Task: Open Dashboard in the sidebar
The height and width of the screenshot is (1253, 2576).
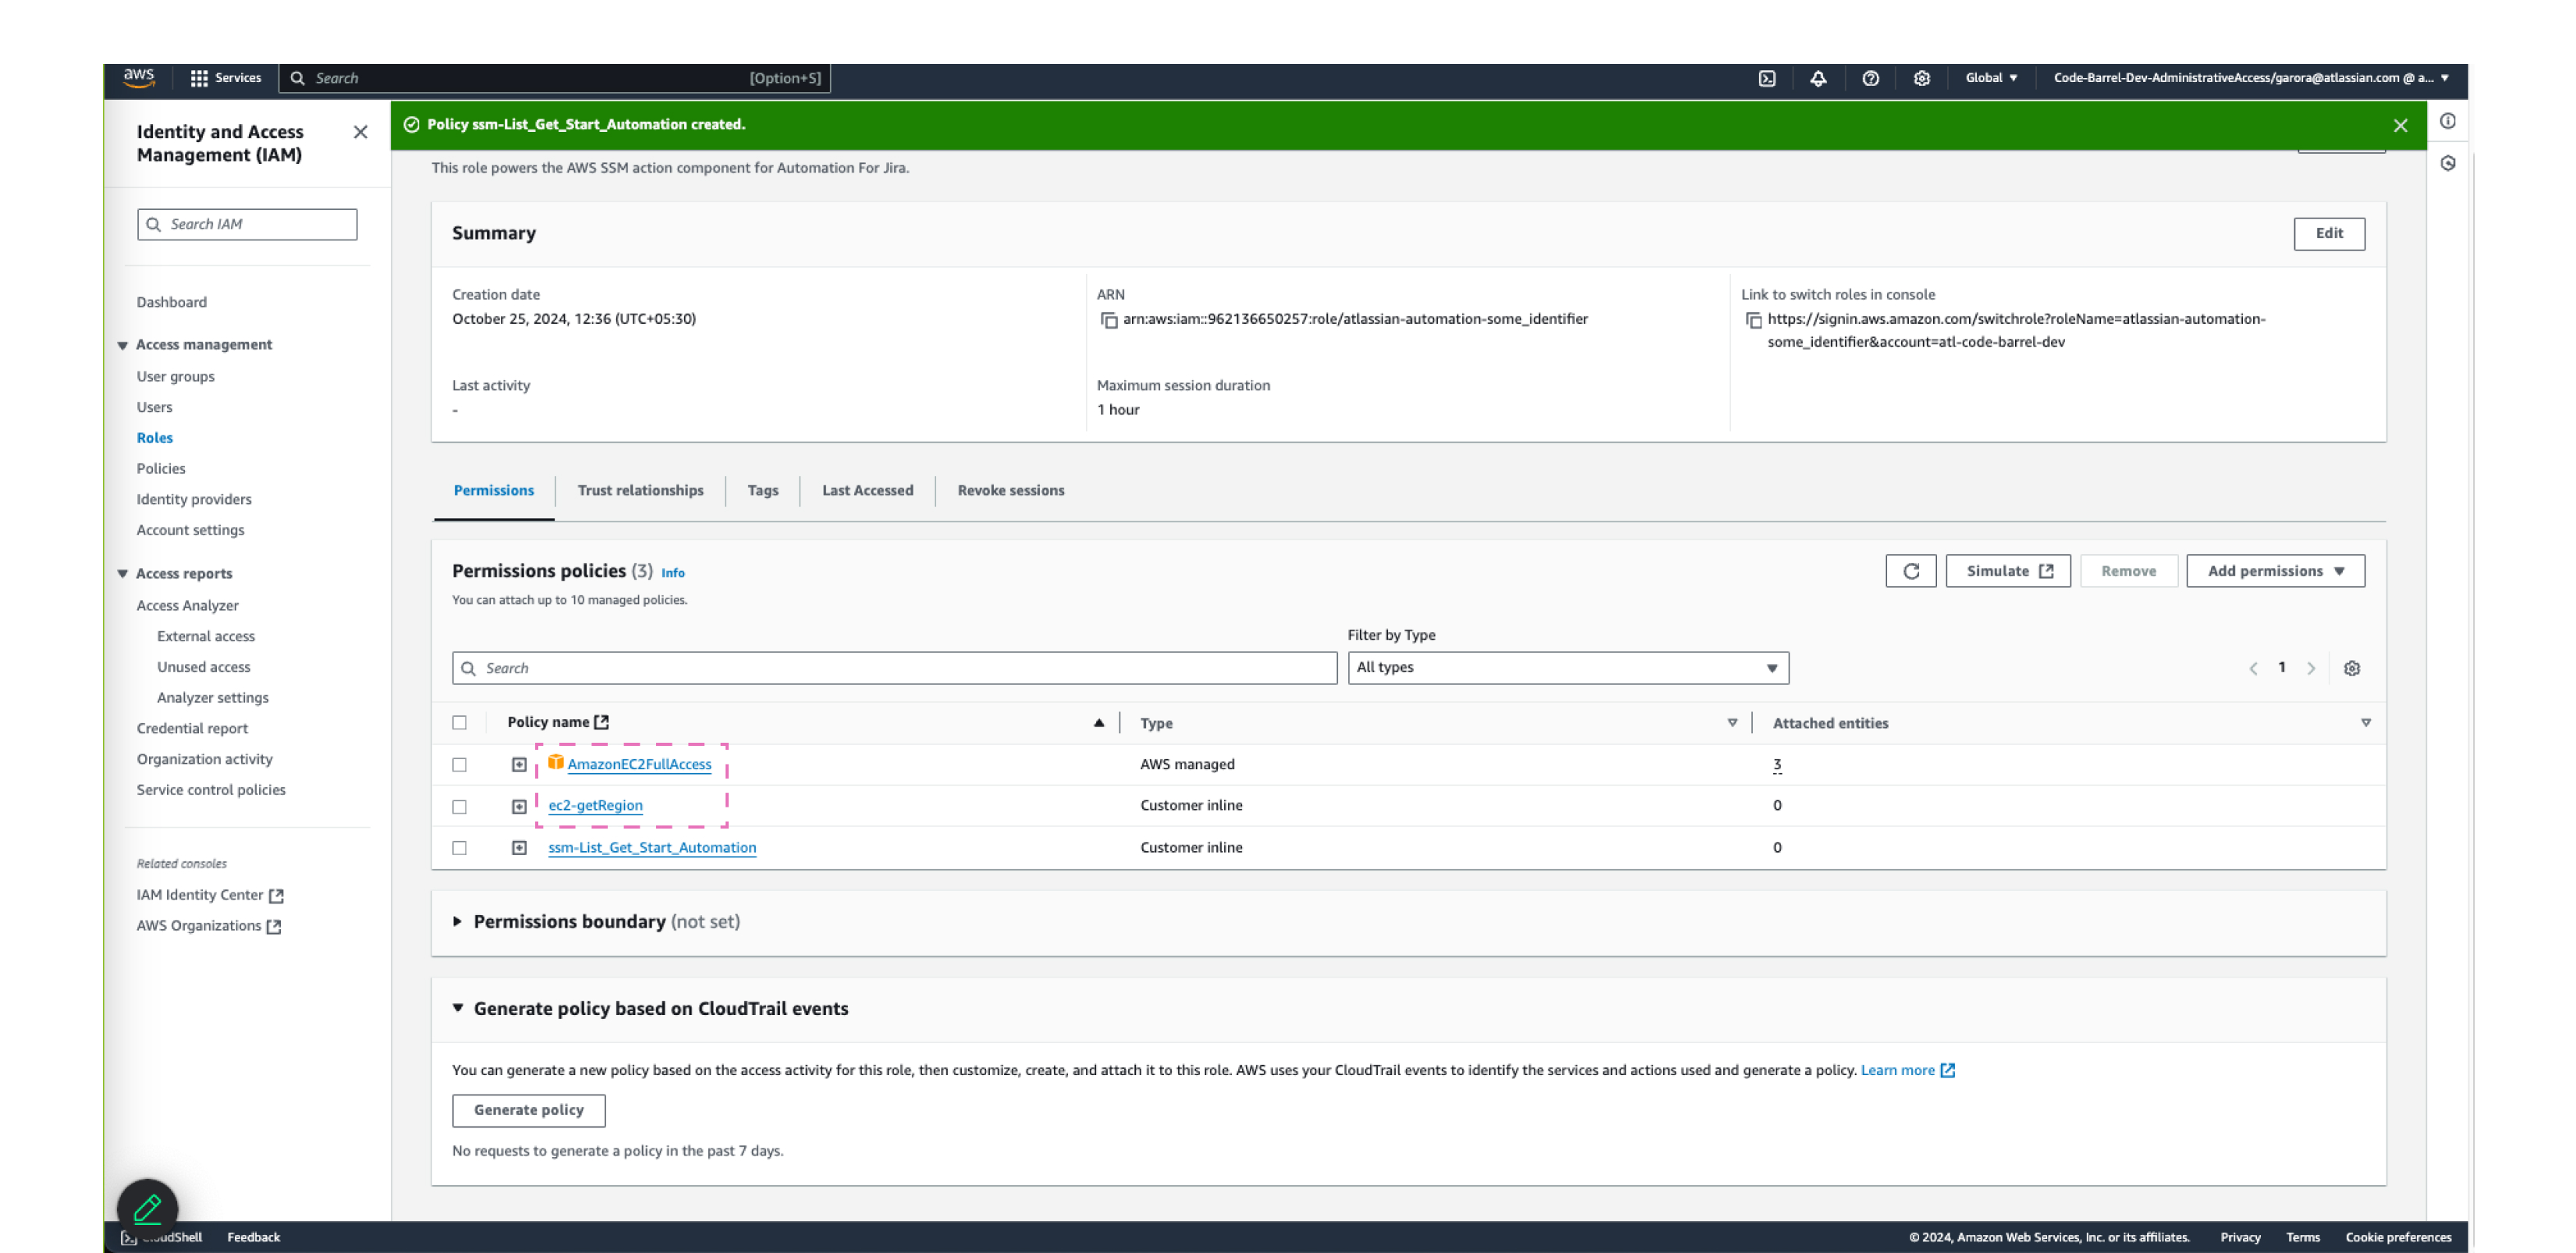Action: pos(171,302)
